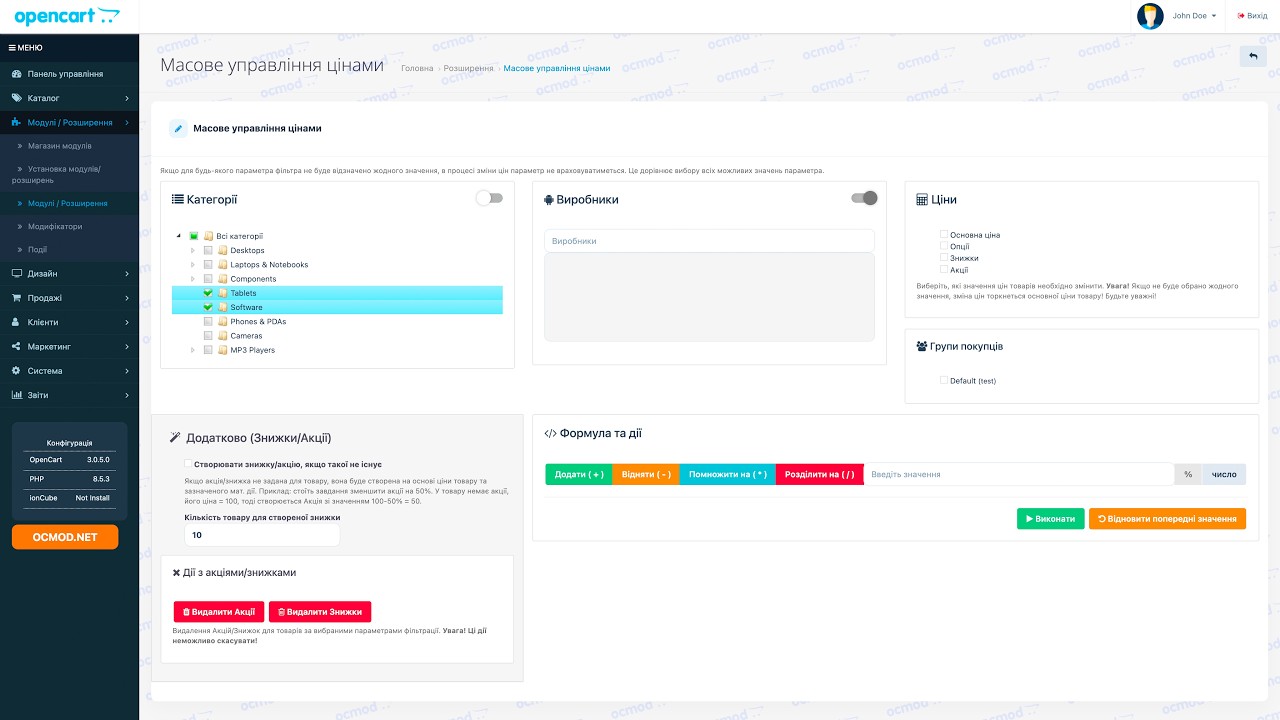Expand the Laptops & Notebooks node
The height and width of the screenshot is (720, 1280).
193,265
